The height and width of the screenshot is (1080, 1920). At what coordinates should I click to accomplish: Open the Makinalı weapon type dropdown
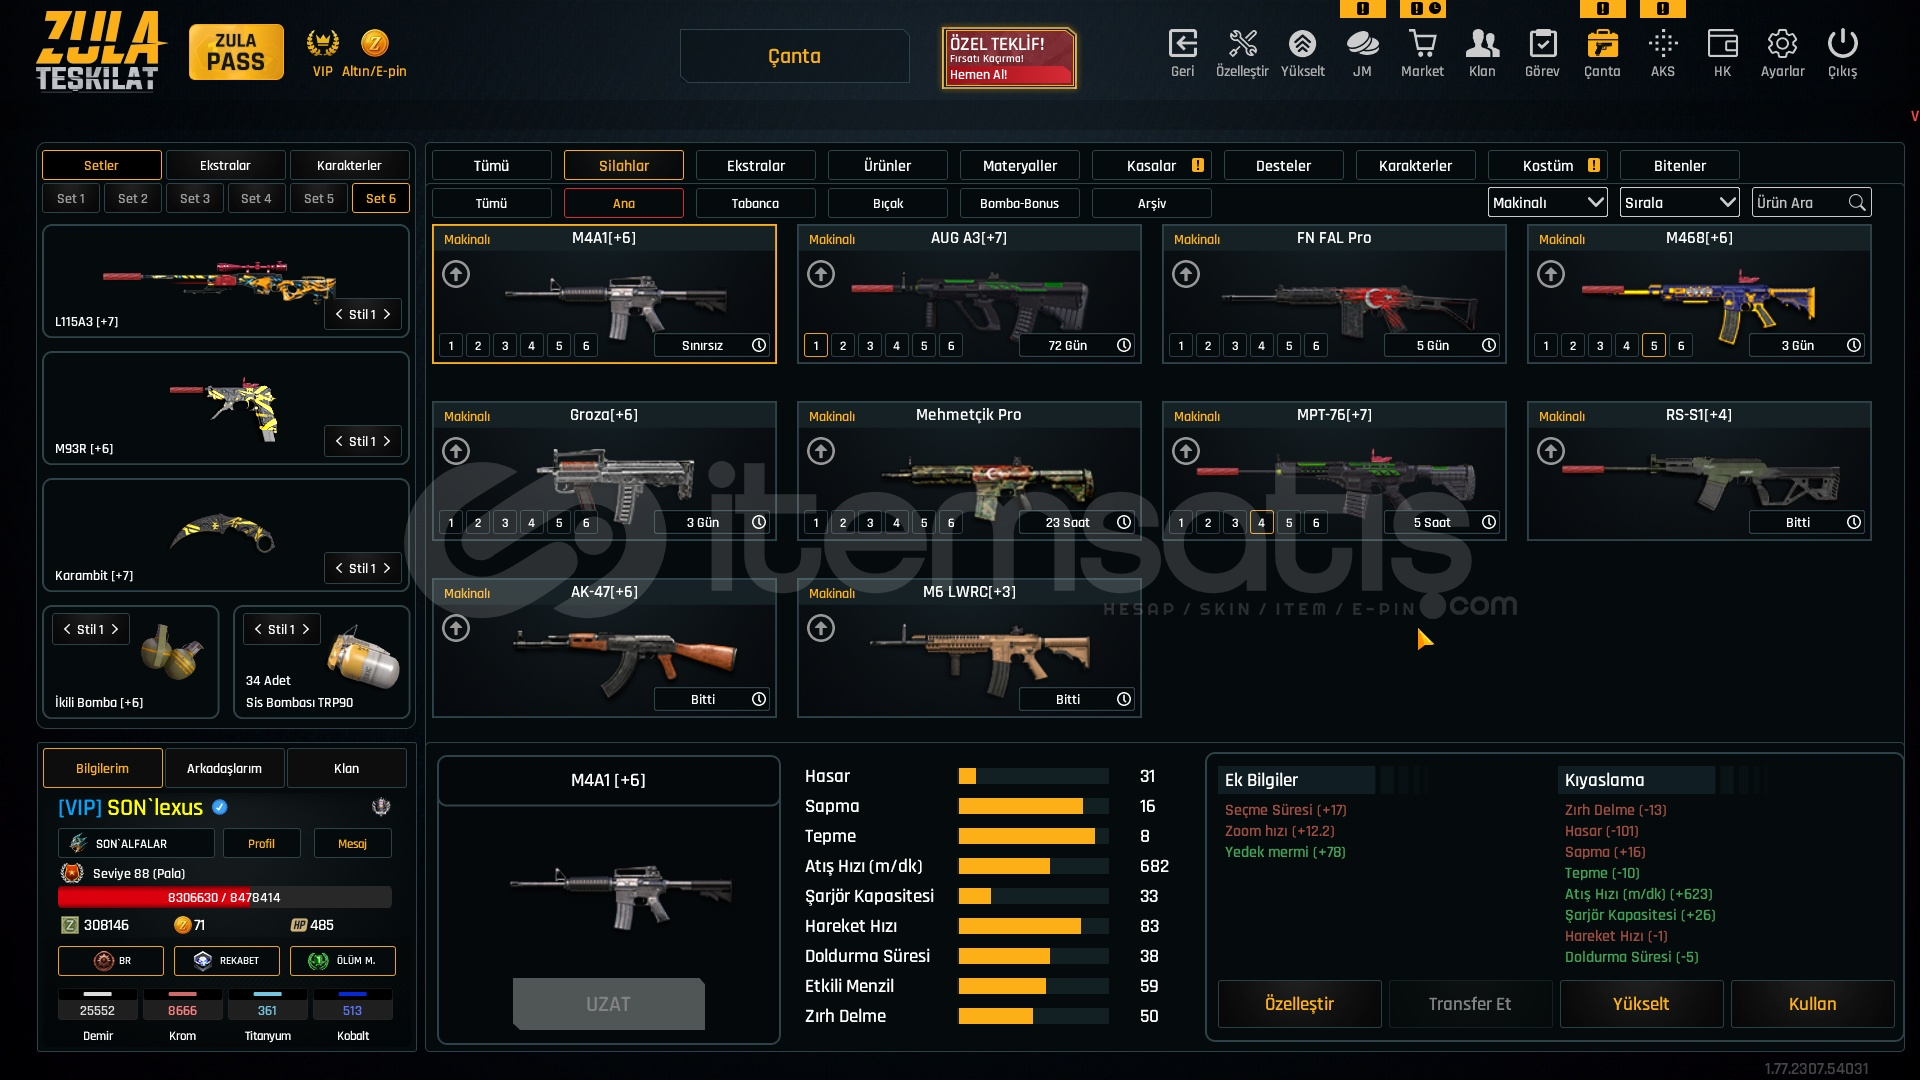[1548, 203]
